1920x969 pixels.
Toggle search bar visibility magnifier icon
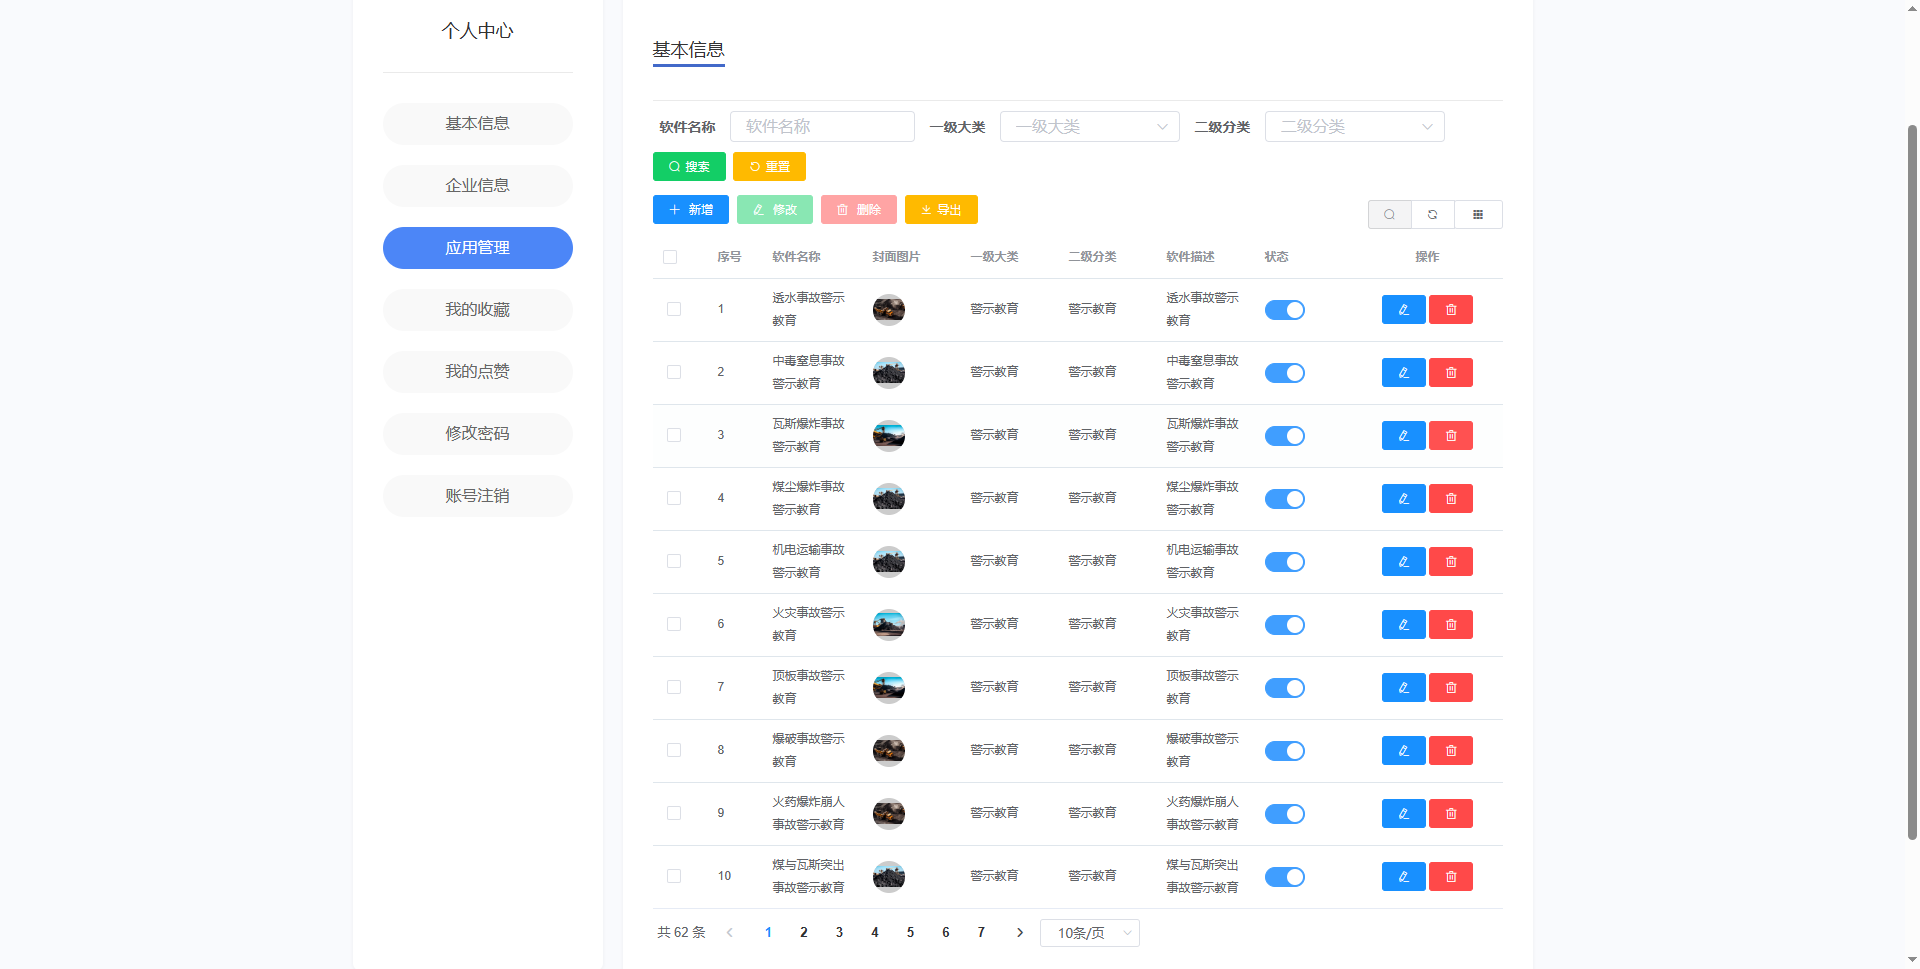[x=1389, y=215]
